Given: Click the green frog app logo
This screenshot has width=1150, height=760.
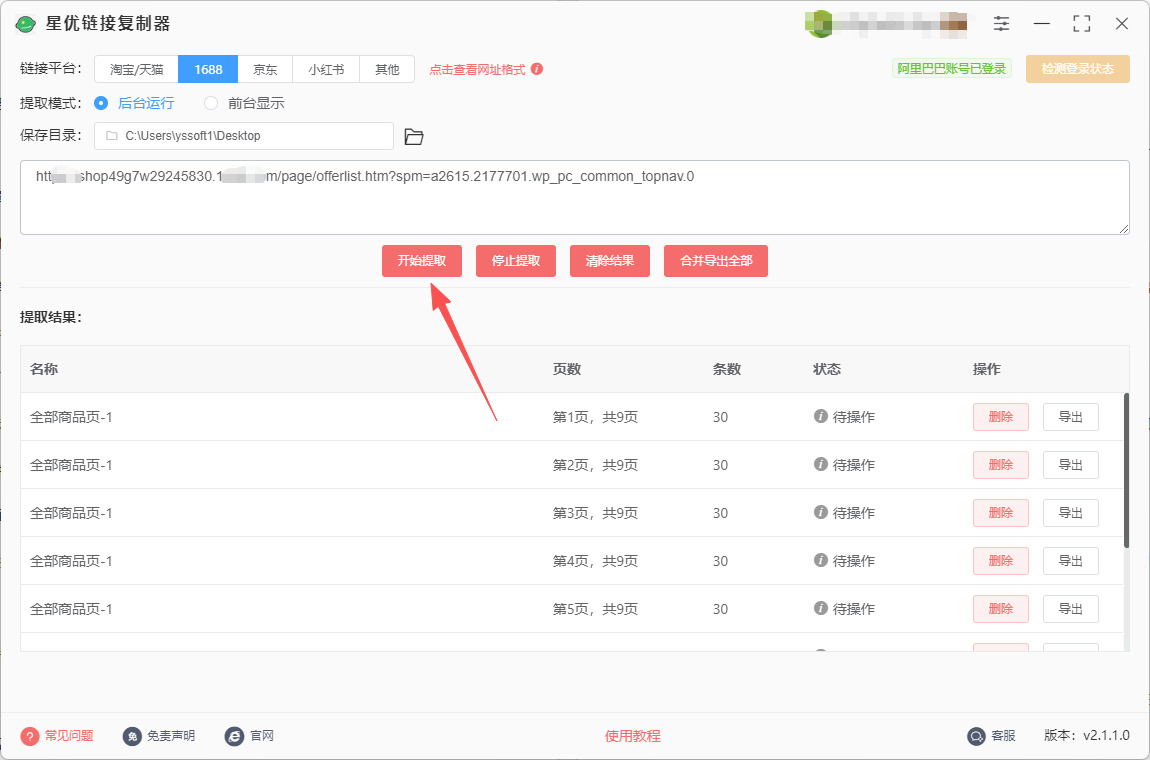Looking at the screenshot, I should [x=26, y=24].
